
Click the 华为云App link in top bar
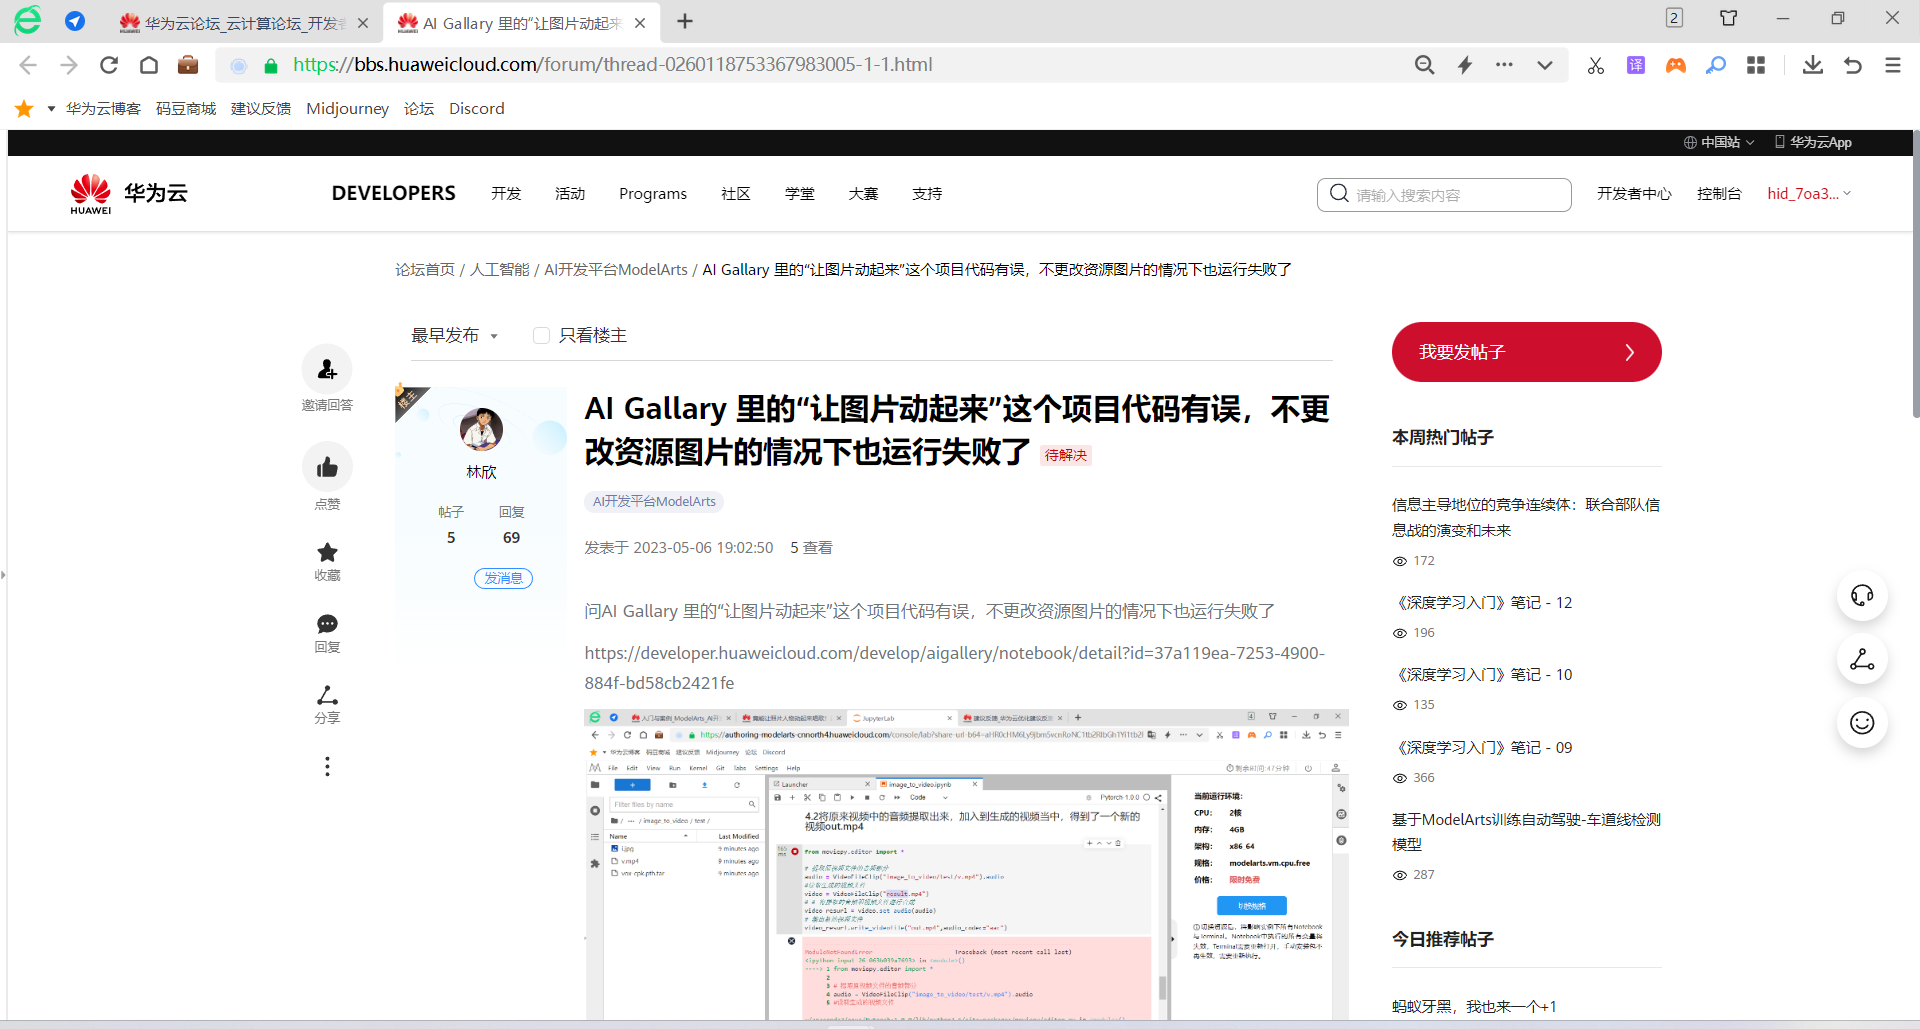point(1814,142)
